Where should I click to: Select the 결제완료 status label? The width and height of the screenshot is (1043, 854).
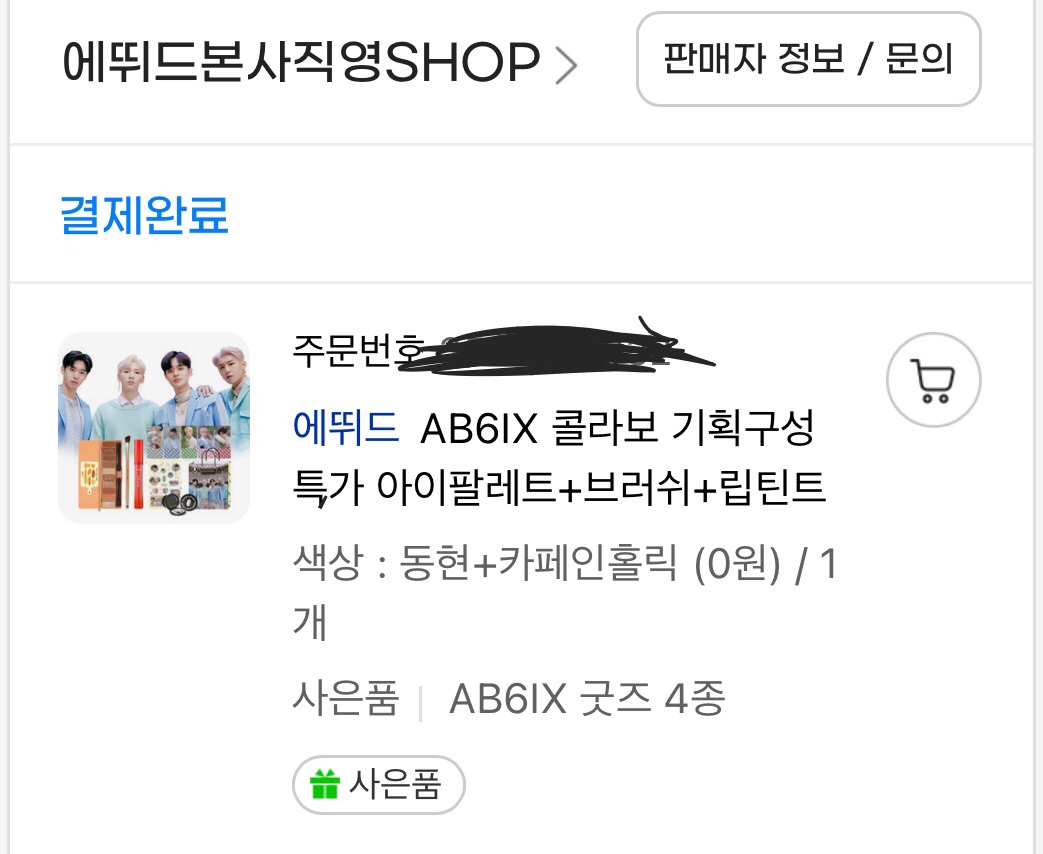(x=144, y=215)
